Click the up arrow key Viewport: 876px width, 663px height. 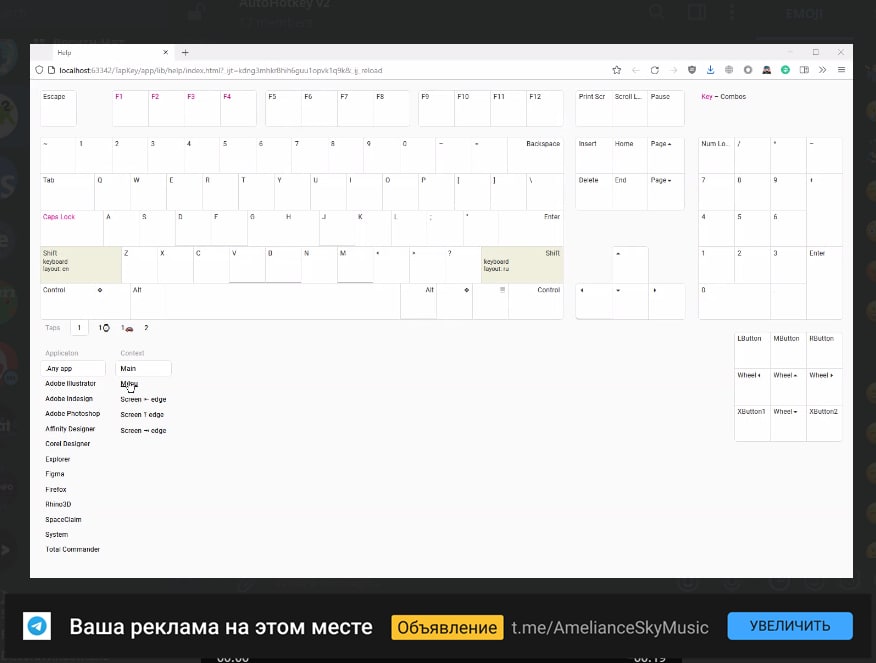630,265
